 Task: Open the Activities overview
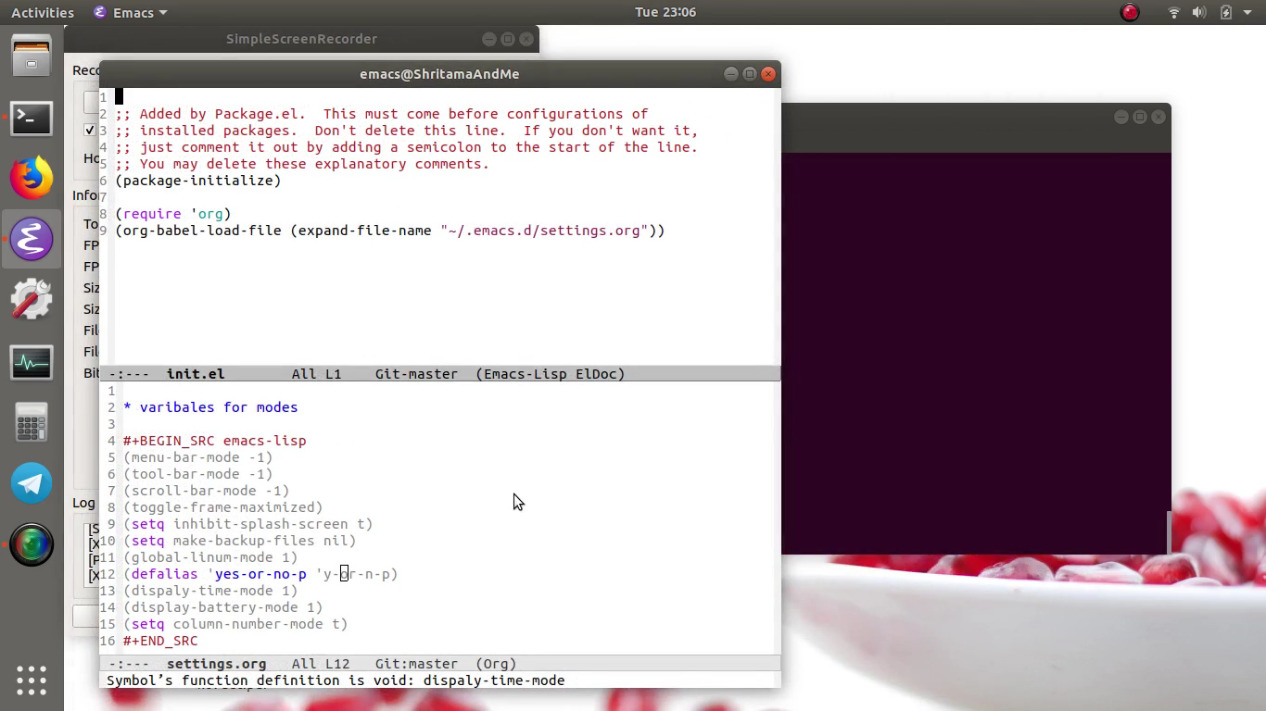coord(42,12)
